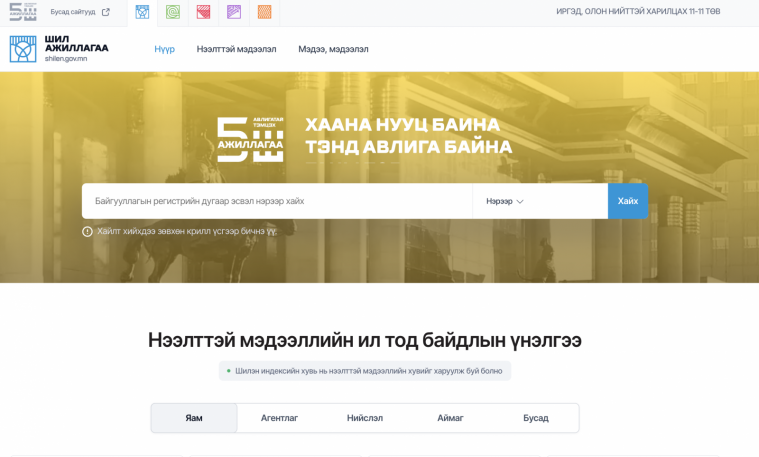
Task: Go to the Нүүр menu item
Action: pyautogui.click(x=165, y=49)
